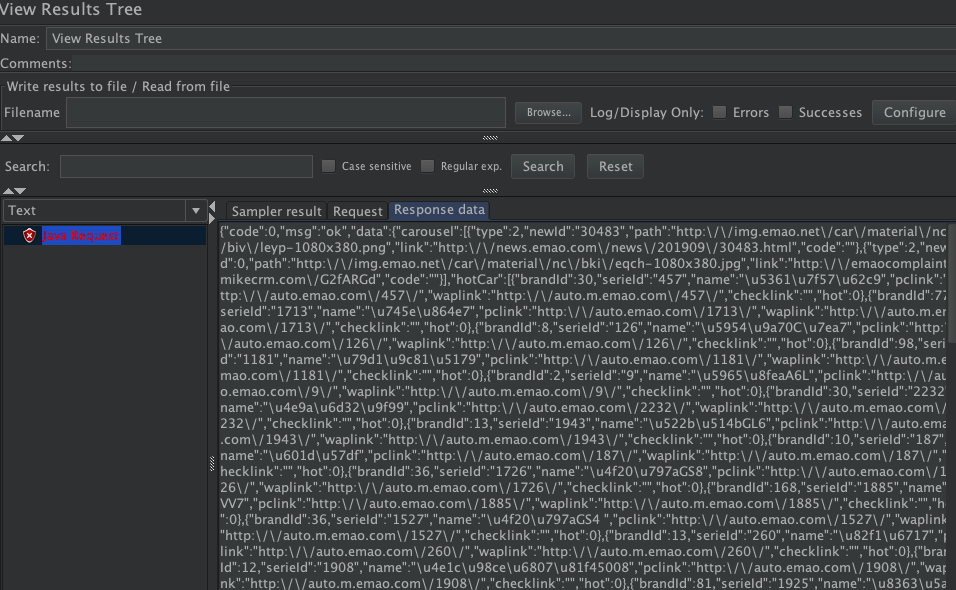Click the divider grip handle above the Search button
The image size is (956, 590).
[x=490, y=138]
